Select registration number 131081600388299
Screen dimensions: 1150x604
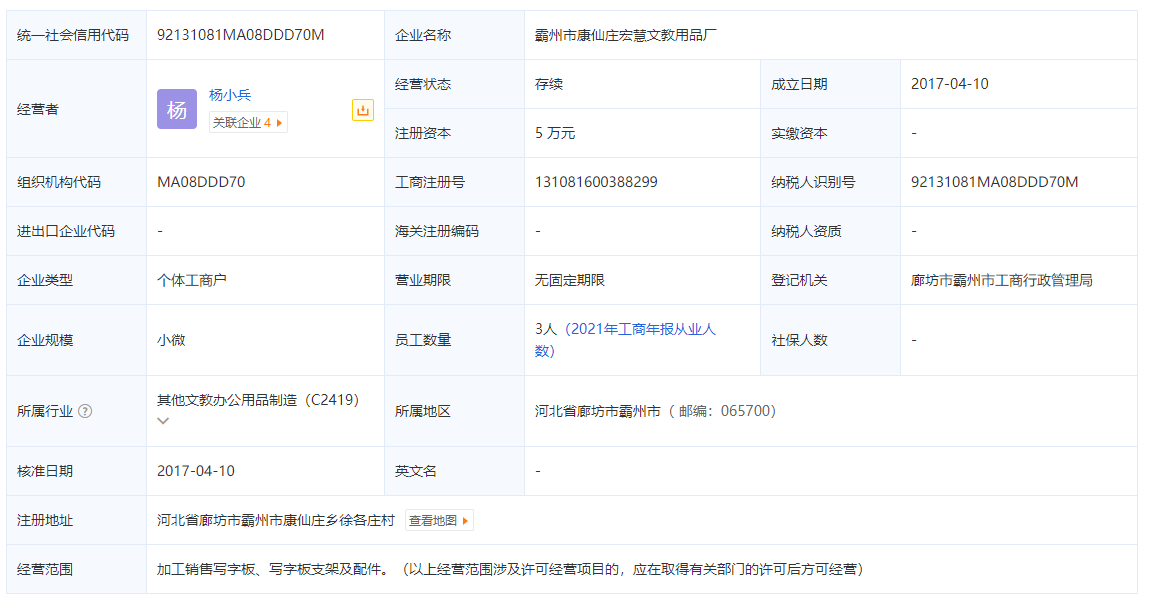click(596, 183)
